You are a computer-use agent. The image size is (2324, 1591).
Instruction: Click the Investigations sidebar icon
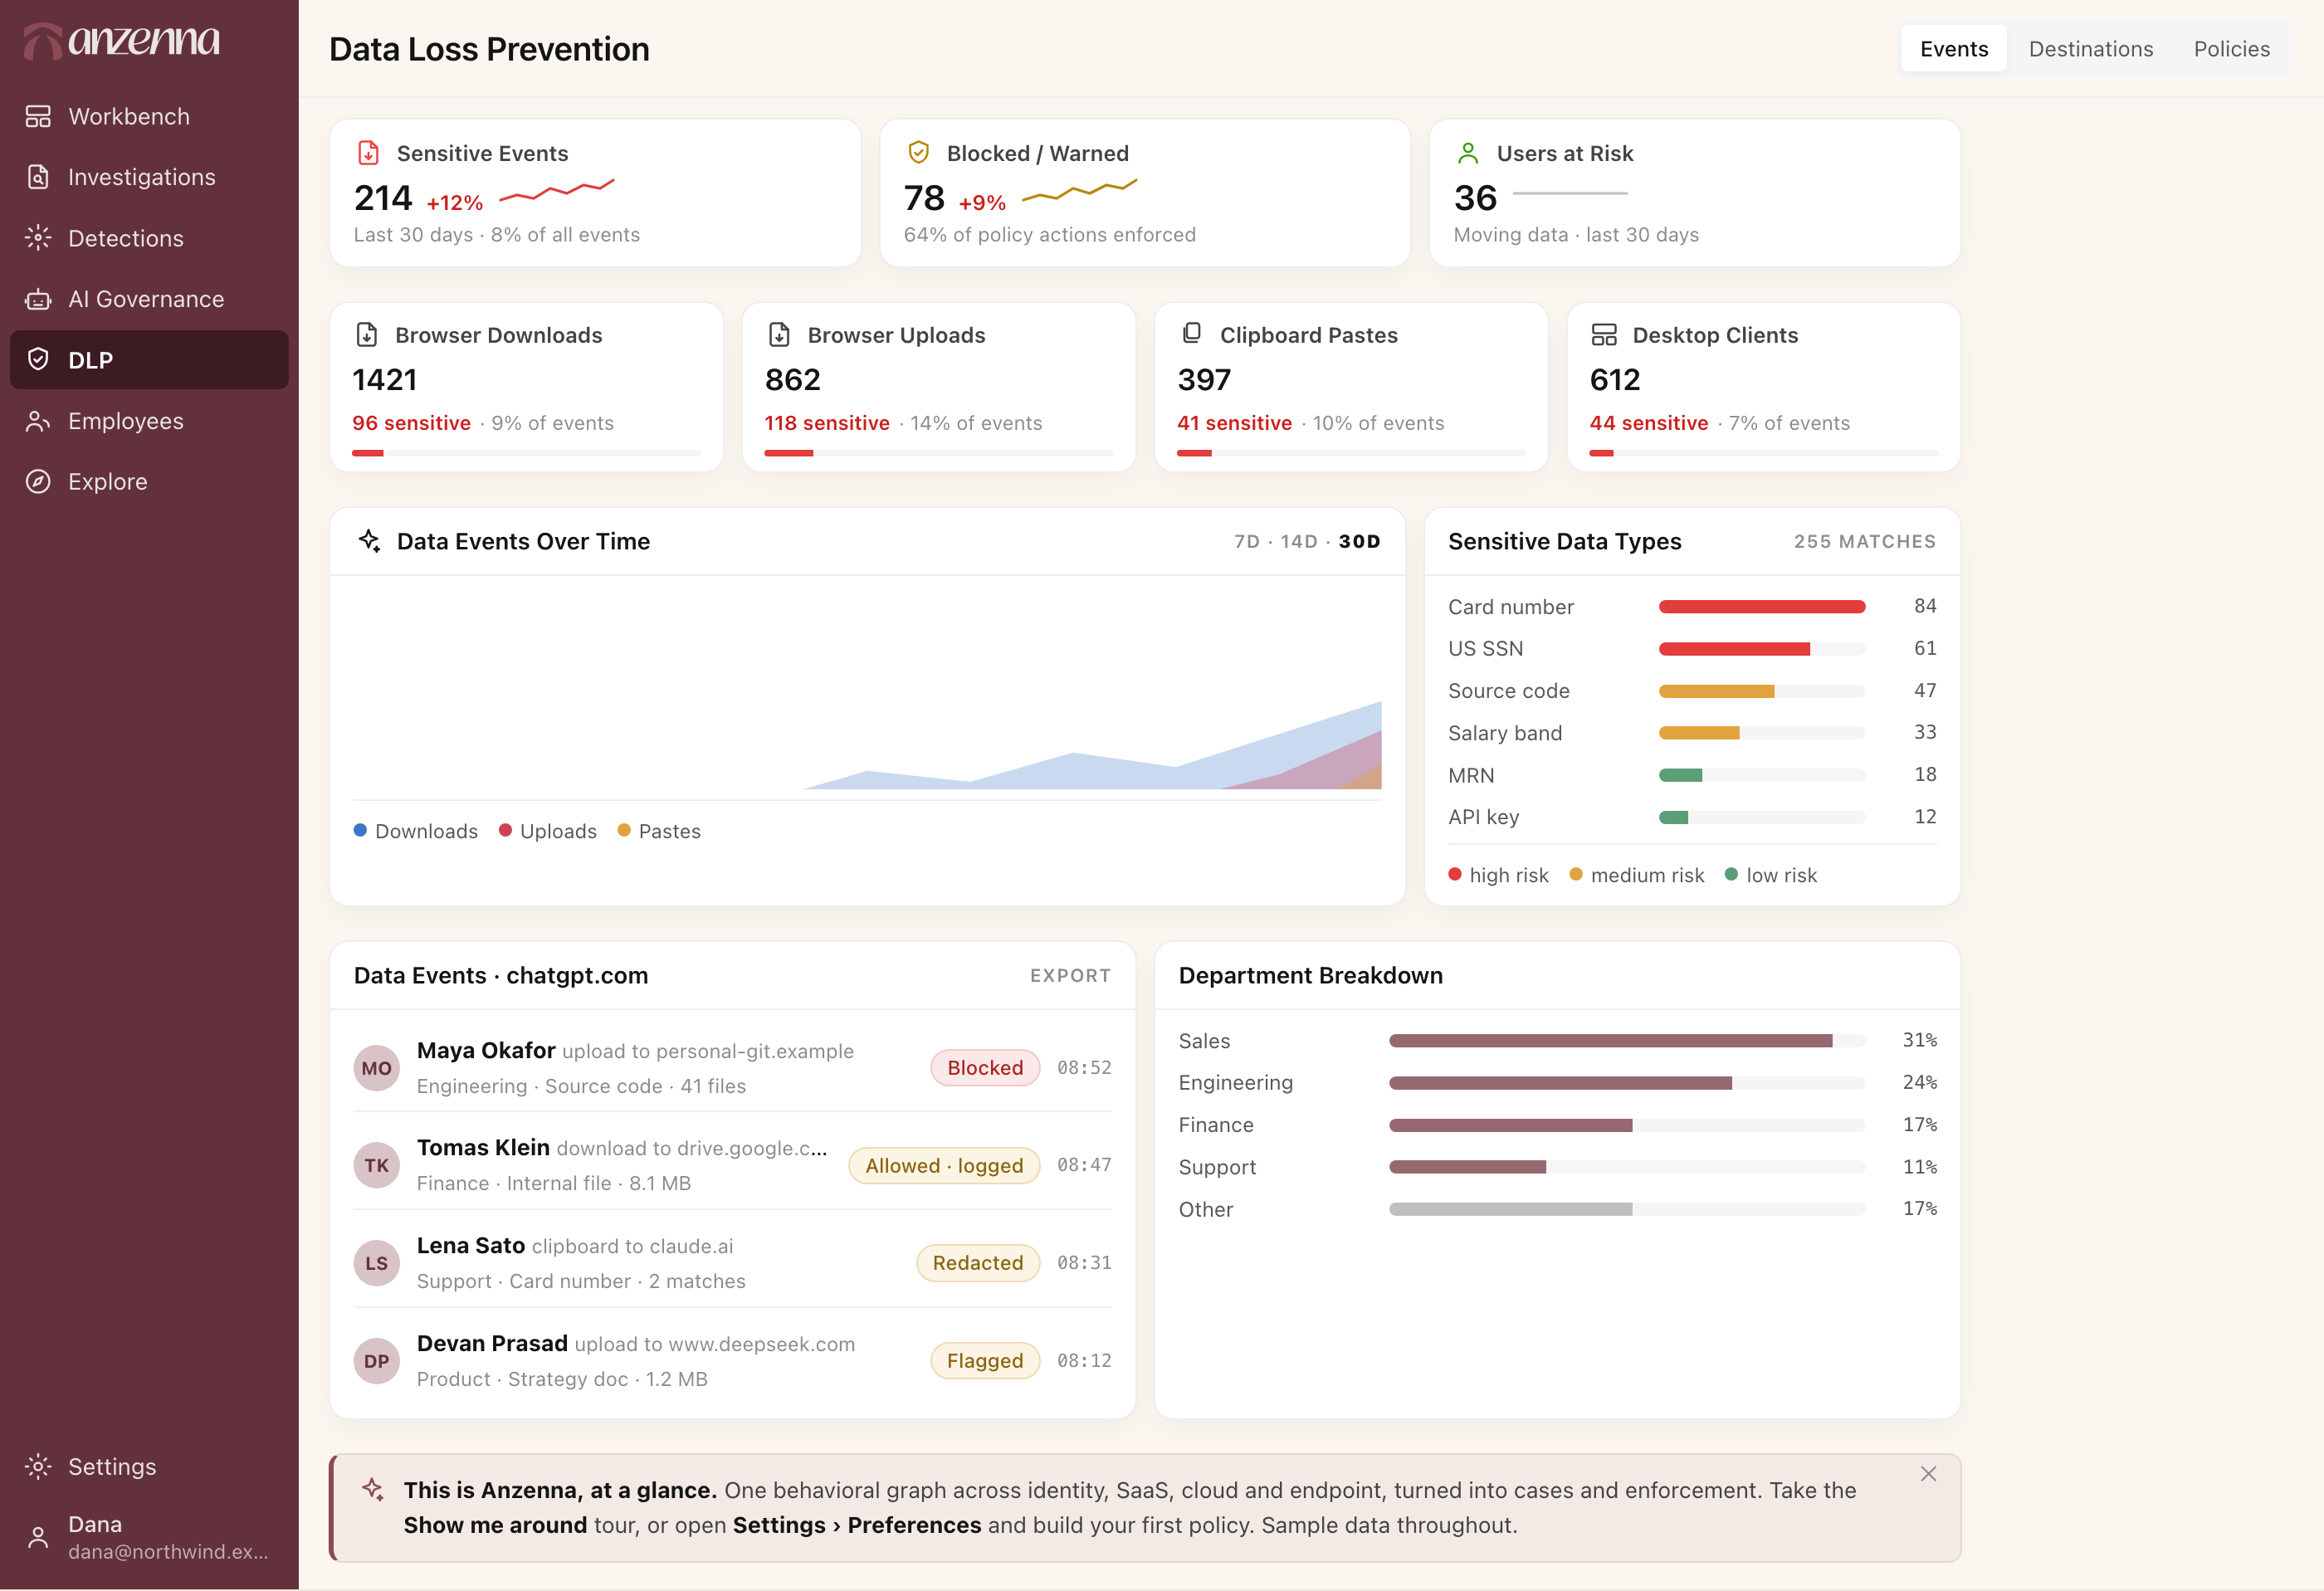point(38,177)
